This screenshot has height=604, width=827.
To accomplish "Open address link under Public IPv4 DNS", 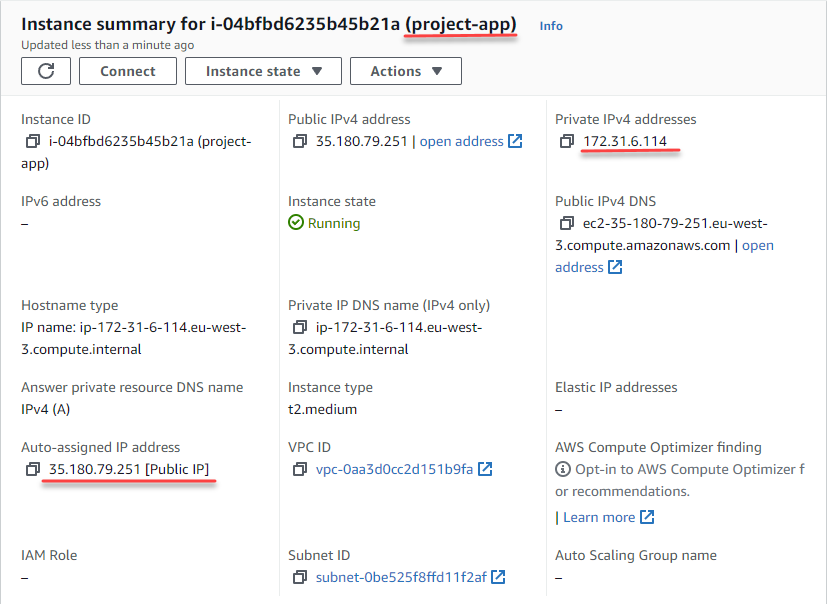I will click(x=588, y=267).
